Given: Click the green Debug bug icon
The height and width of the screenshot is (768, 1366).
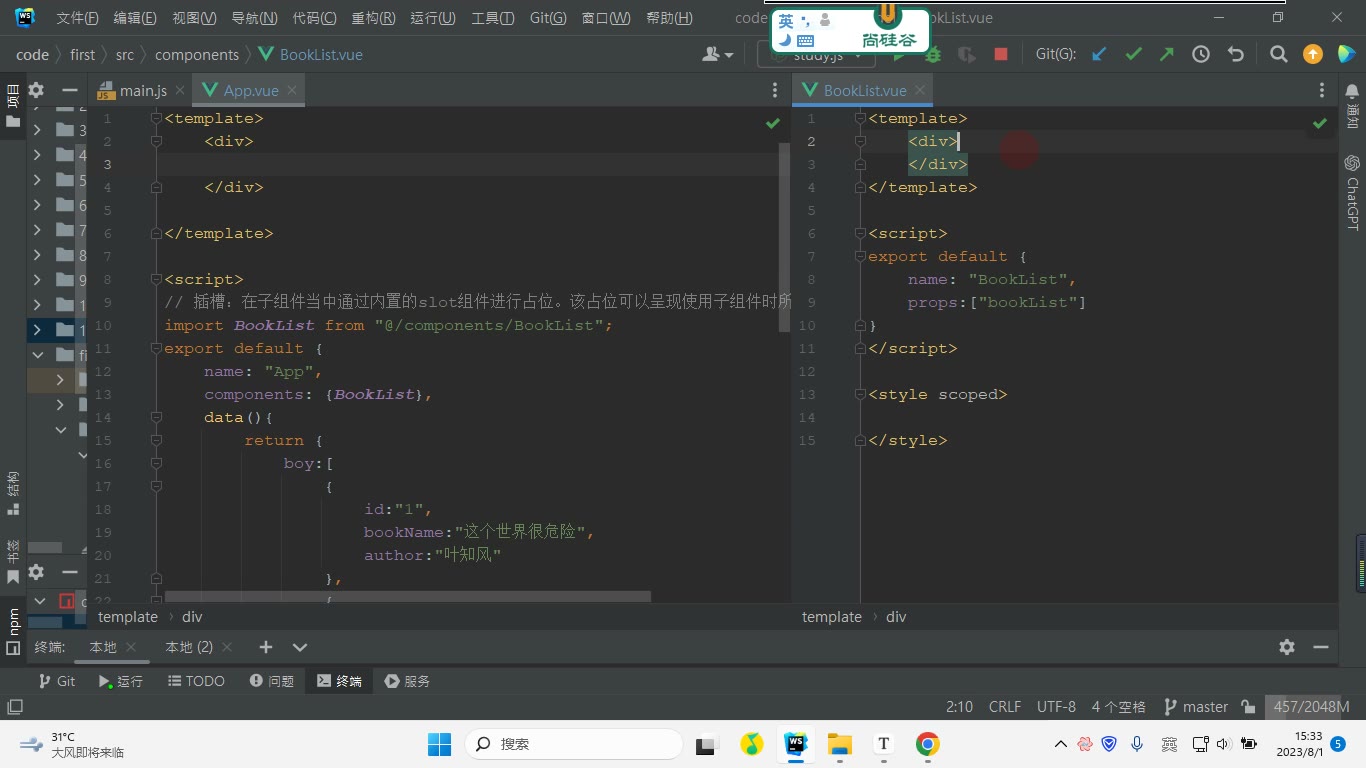Looking at the screenshot, I should (933, 55).
